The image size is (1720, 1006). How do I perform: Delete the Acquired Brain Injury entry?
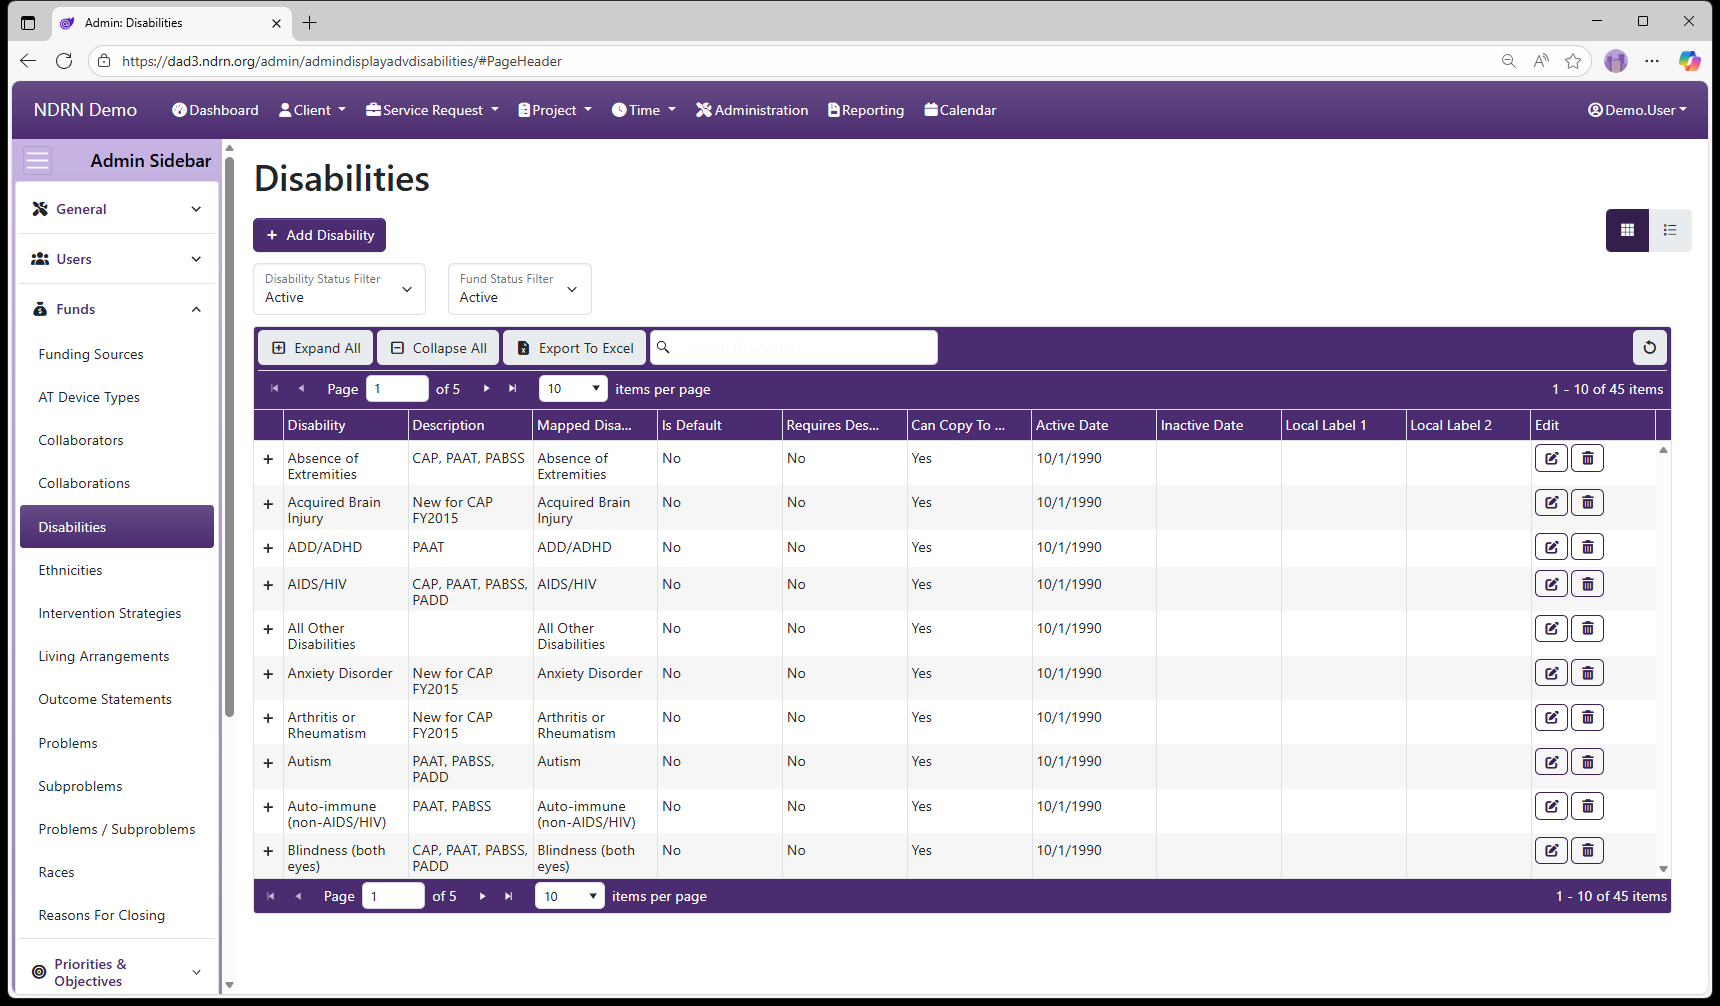click(x=1587, y=502)
